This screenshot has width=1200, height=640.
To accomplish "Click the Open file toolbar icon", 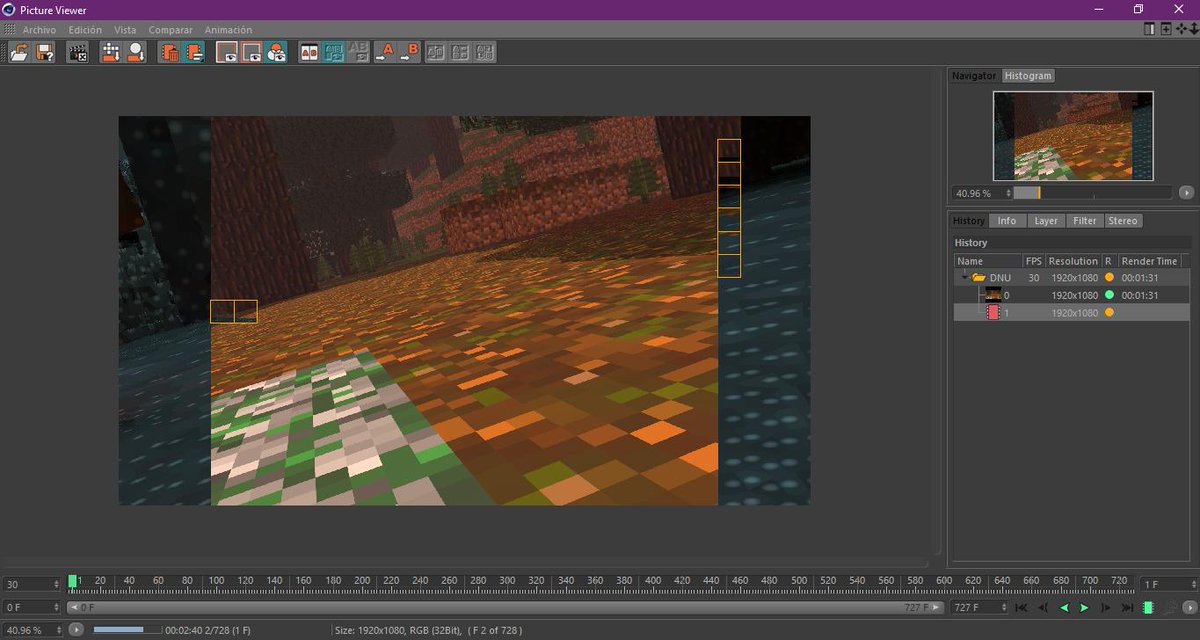I will click(19, 52).
